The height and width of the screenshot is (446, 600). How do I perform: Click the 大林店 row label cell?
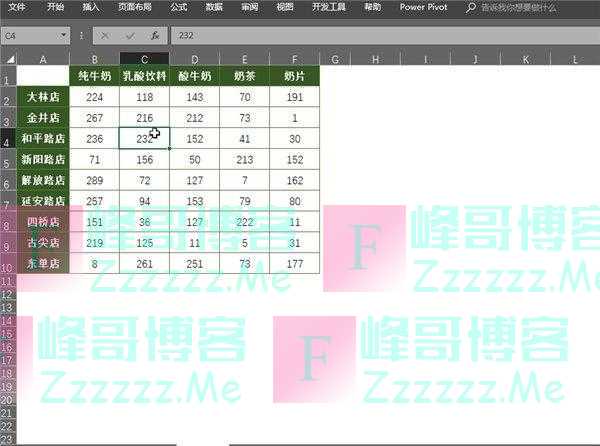click(x=43, y=97)
